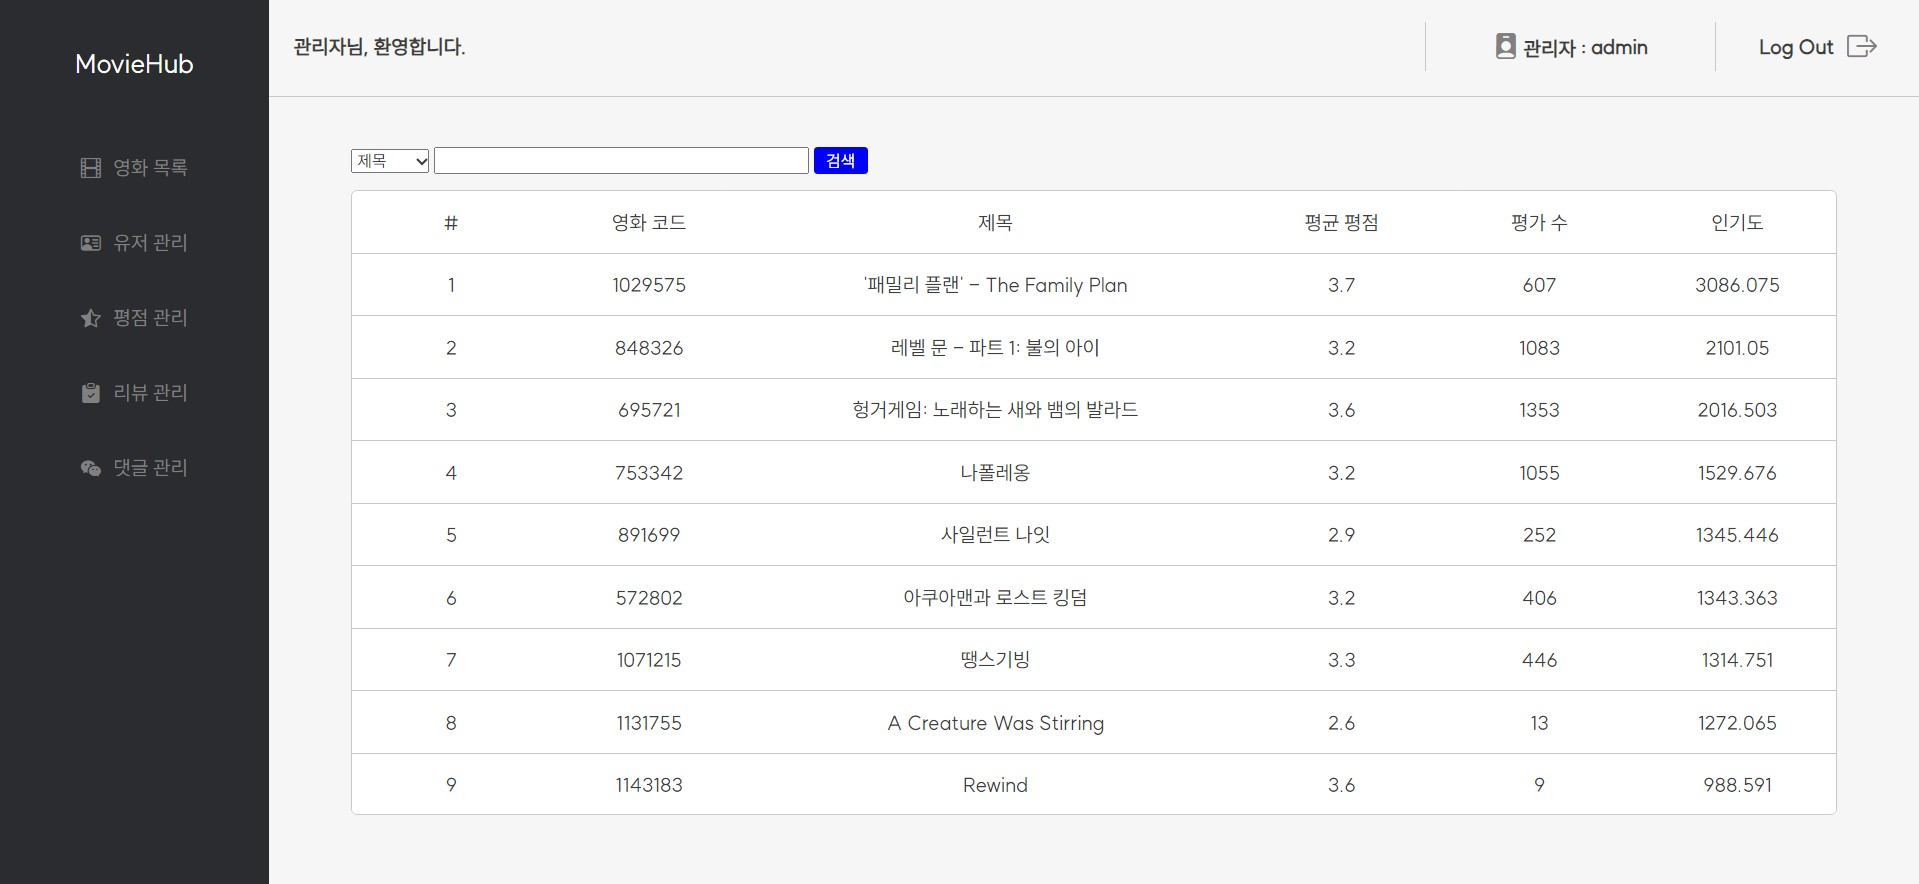
Task: Click the star icon beside 평점 관리
Action: [91, 318]
